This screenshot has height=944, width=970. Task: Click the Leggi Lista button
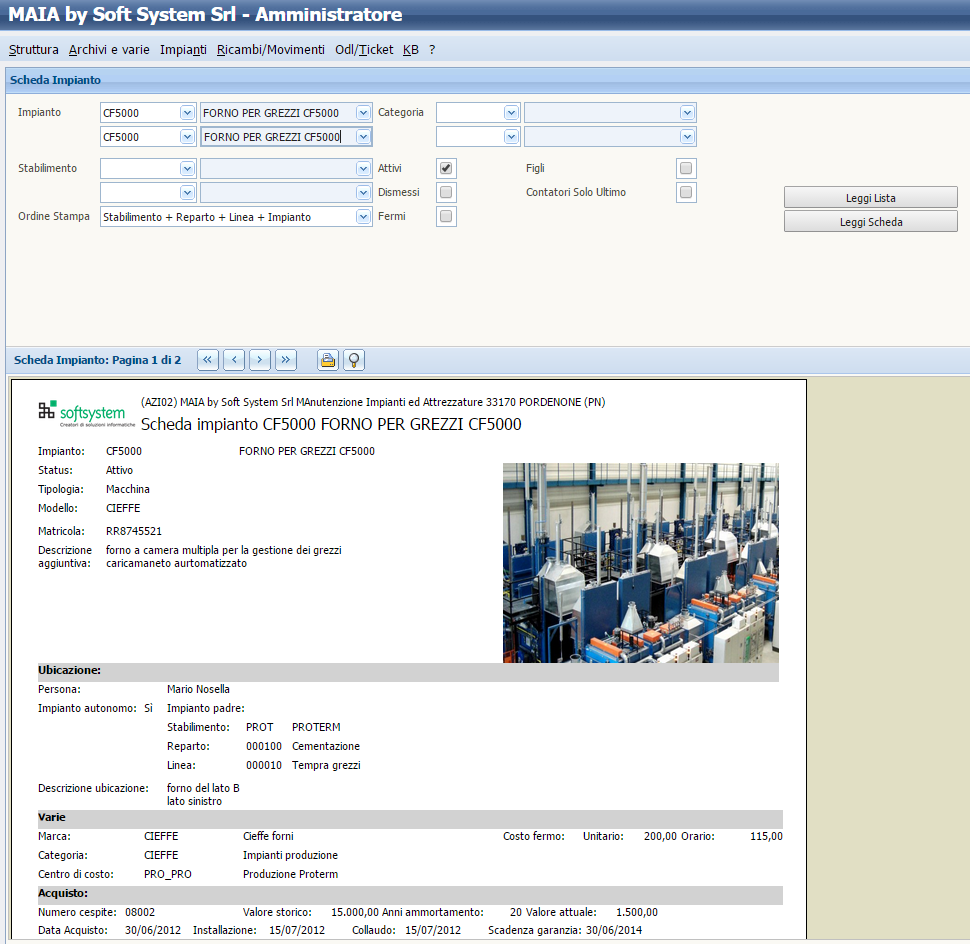(x=870, y=197)
